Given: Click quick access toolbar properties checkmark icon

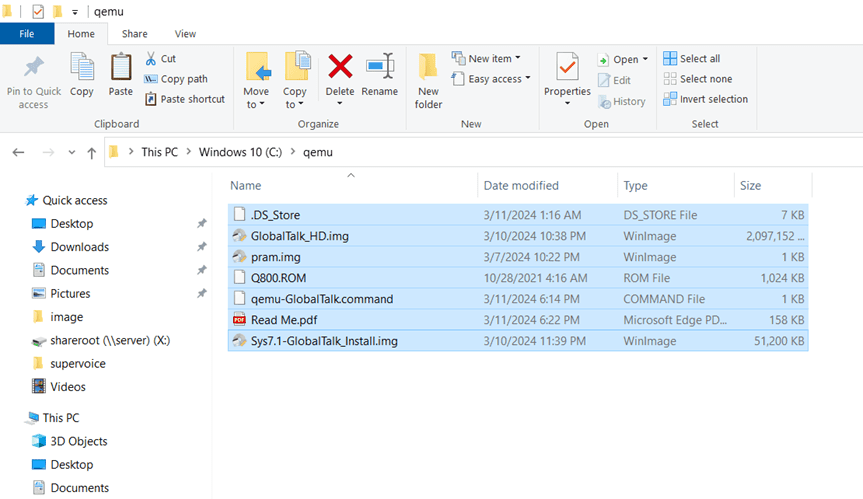Looking at the screenshot, I should click(x=38, y=11).
